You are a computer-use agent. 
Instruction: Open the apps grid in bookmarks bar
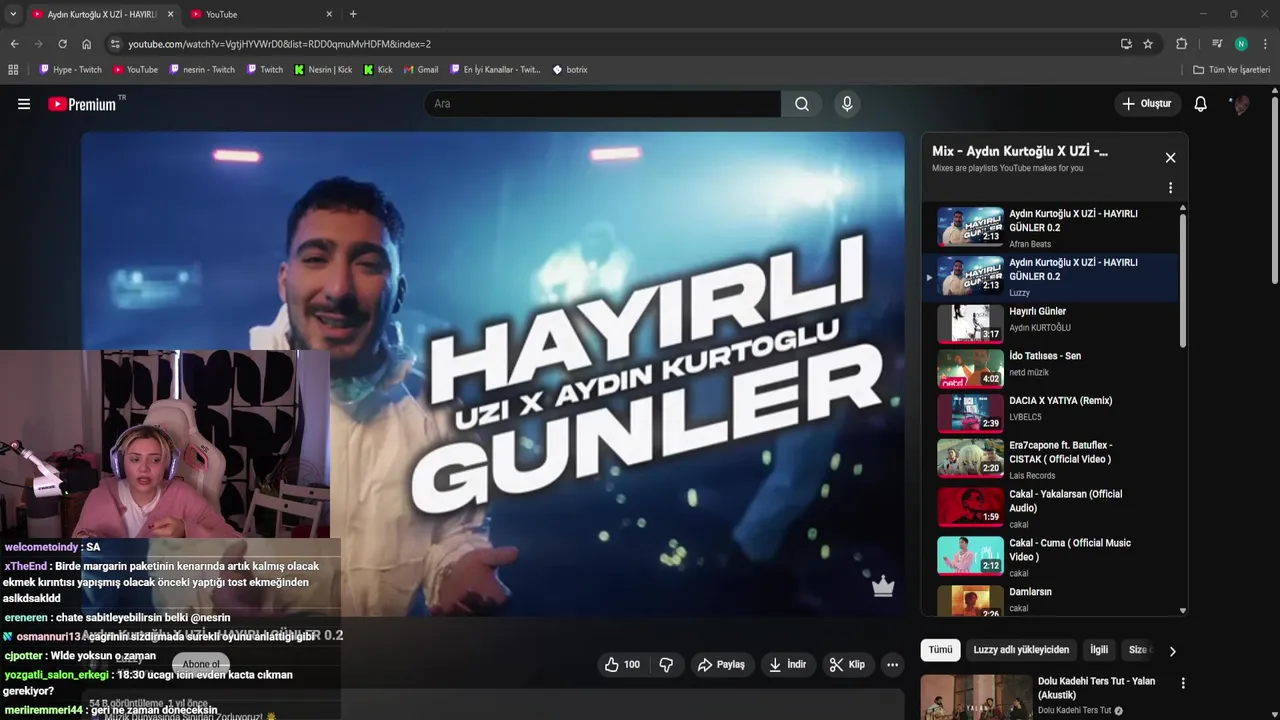(13, 70)
